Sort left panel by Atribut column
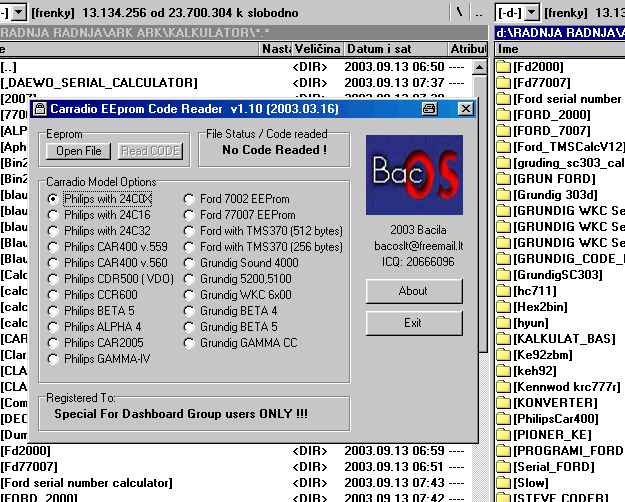The height and width of the screenshot is (502, 625). tap(468, 49)
